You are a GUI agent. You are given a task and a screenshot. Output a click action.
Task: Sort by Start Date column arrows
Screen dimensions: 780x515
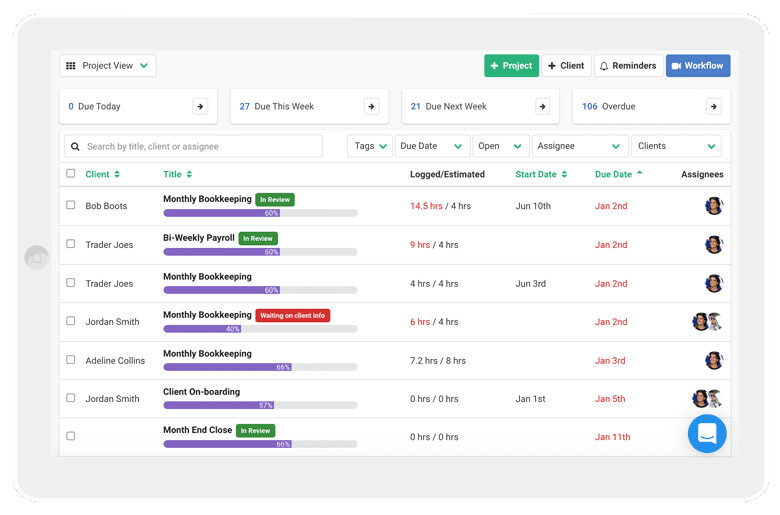pyautogui.click(x=564, y=174)
